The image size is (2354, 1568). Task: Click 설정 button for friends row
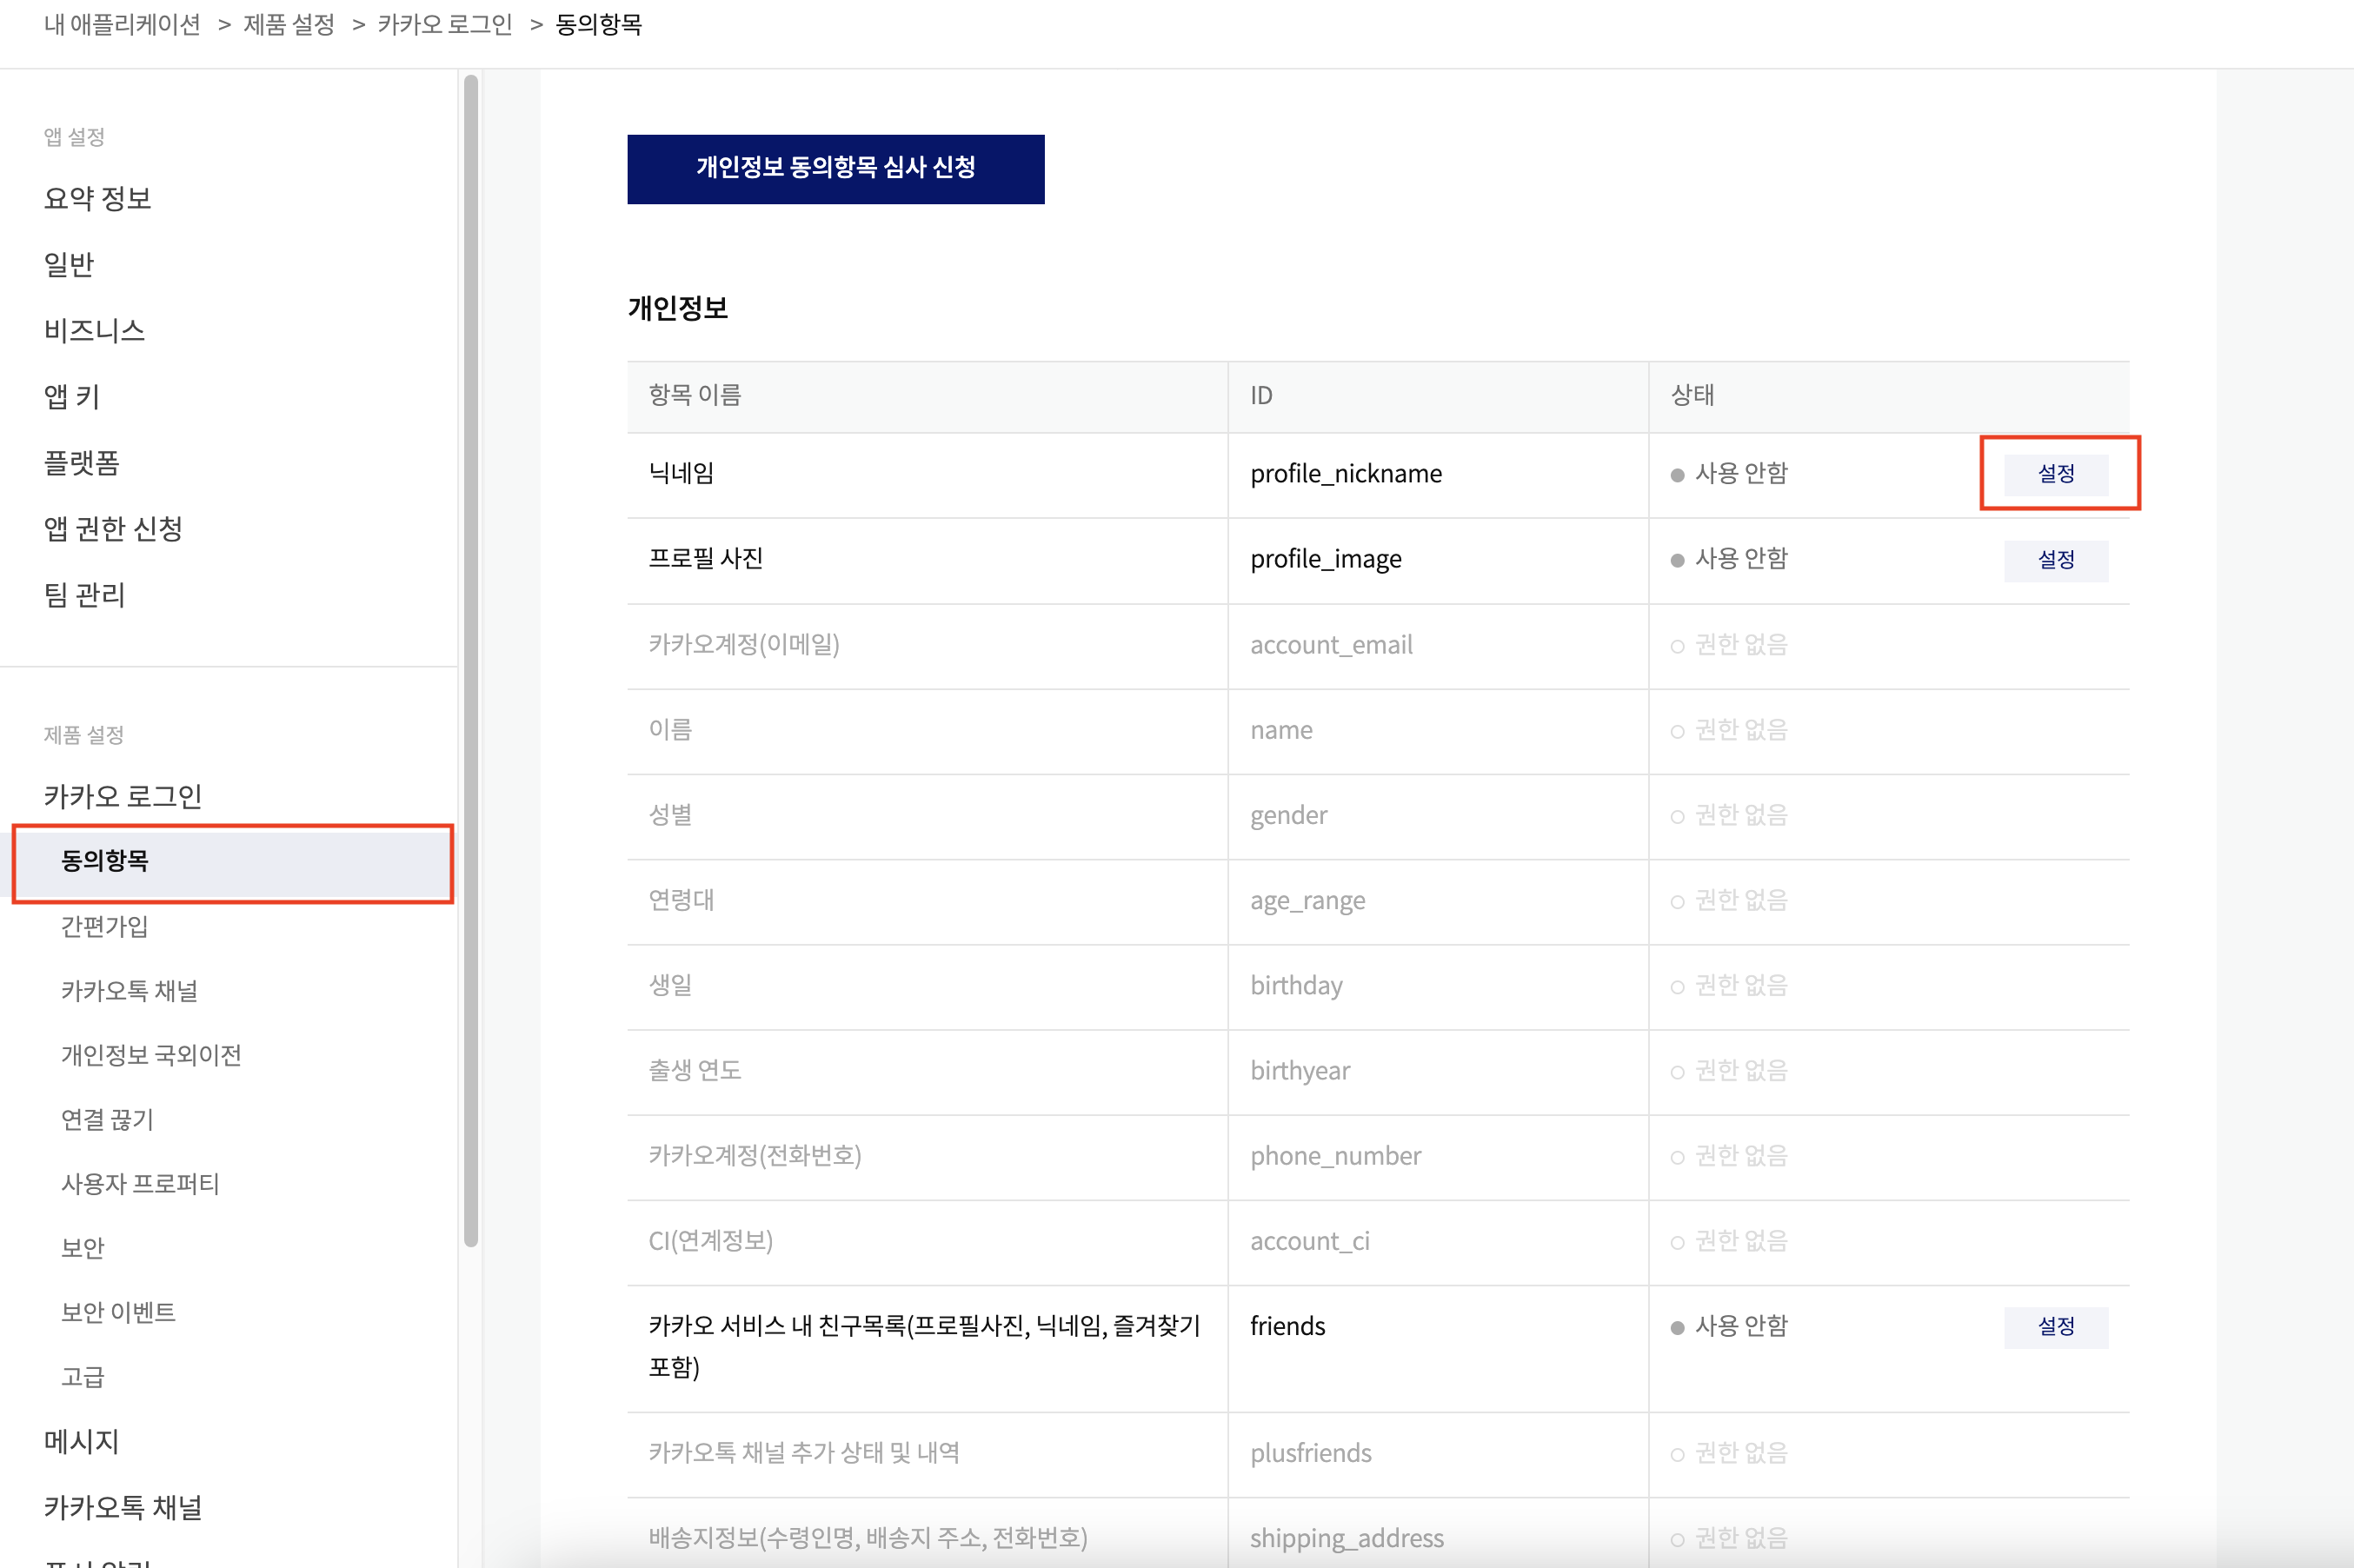tap(2055, 1326)
